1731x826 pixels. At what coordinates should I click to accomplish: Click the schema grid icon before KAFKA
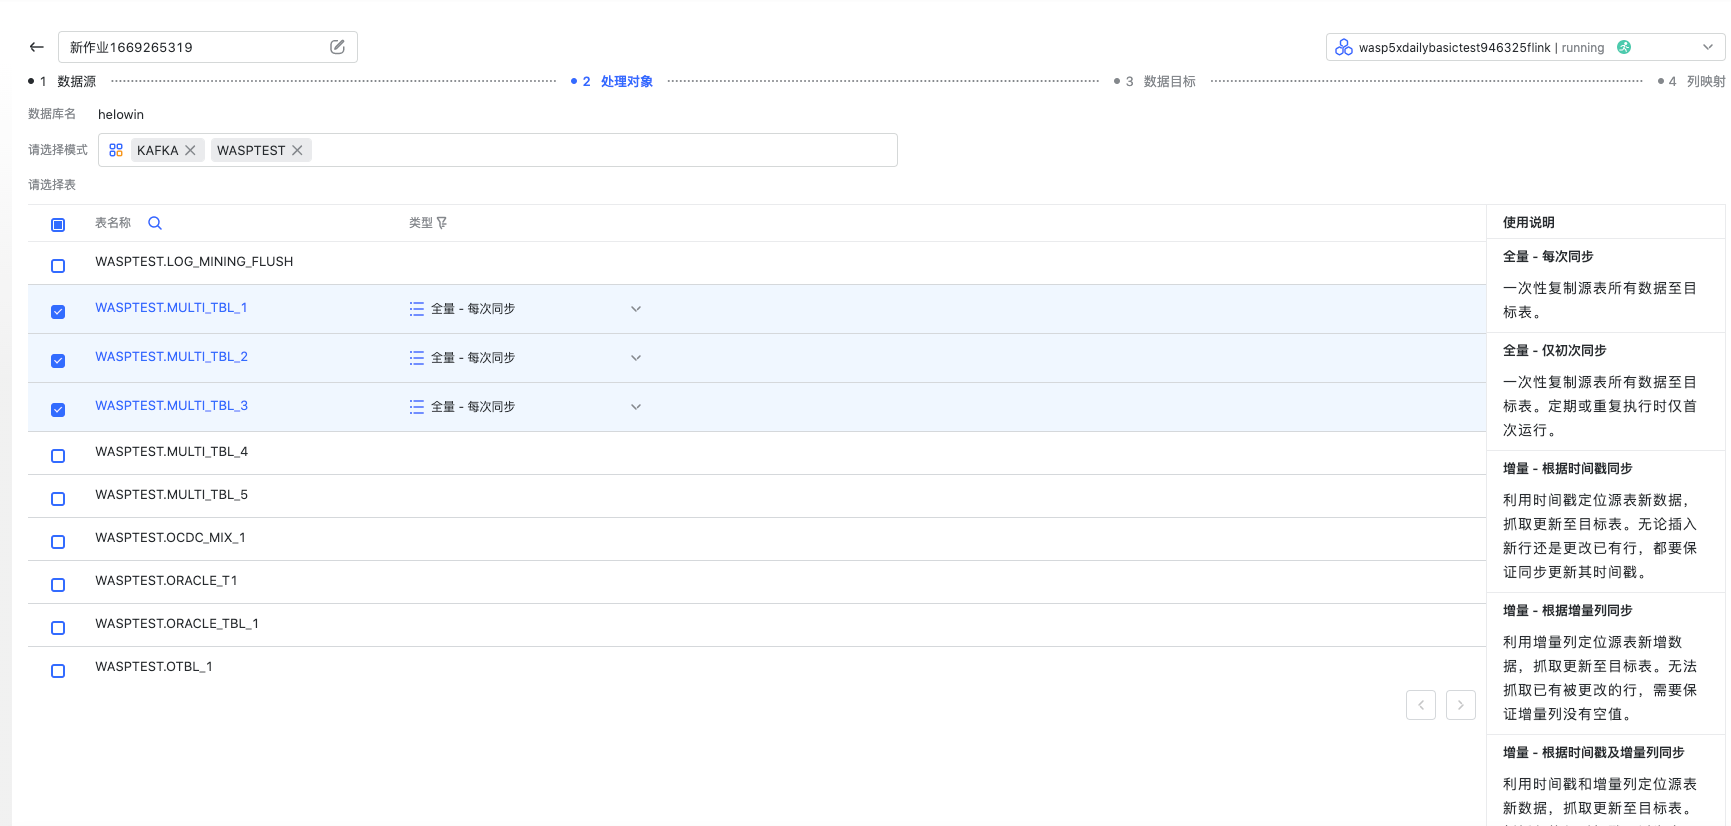[x=116, y=150]
